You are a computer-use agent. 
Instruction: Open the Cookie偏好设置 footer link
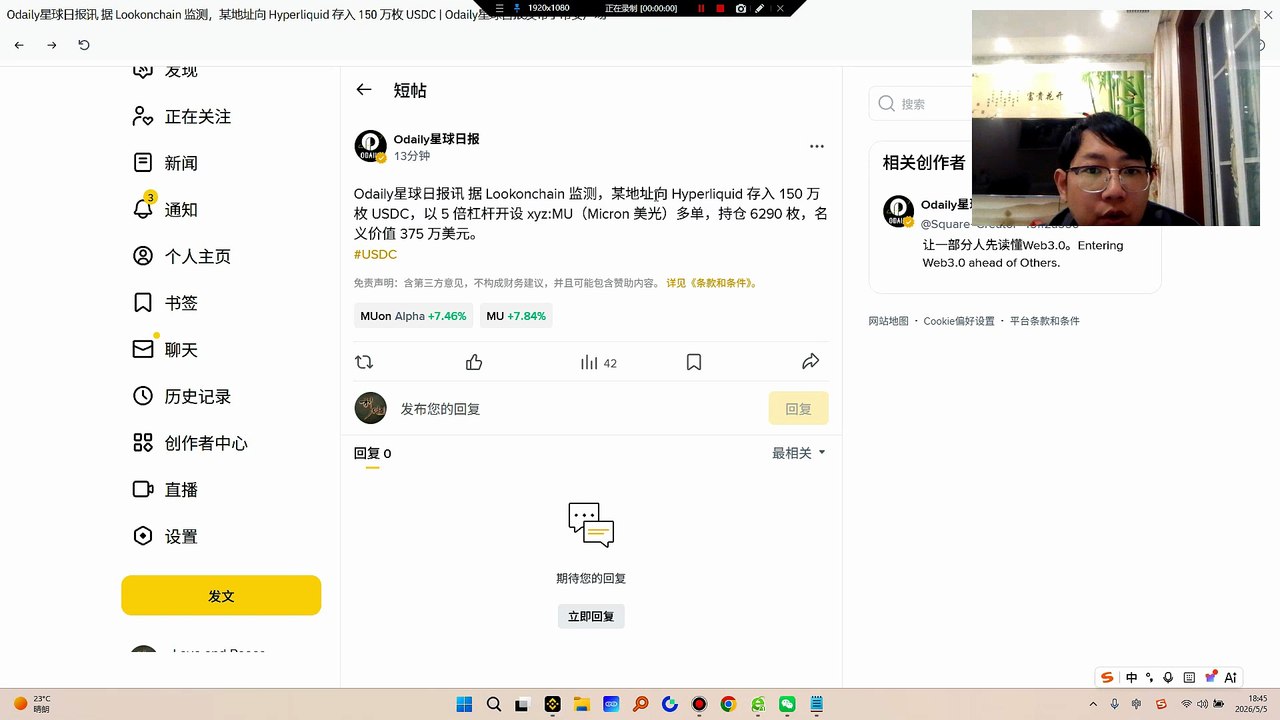pos(959,321)
